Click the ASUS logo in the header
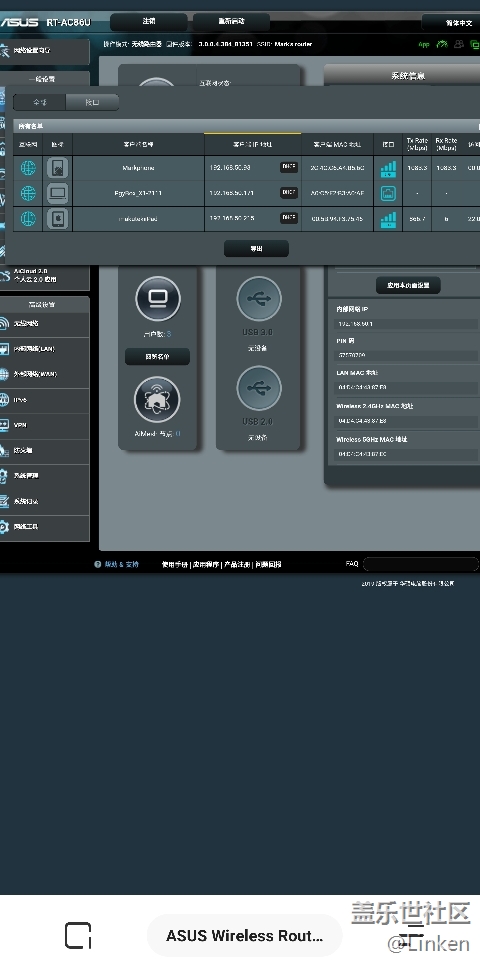This screenshot has height=975, width=480. tap(19, 22)
